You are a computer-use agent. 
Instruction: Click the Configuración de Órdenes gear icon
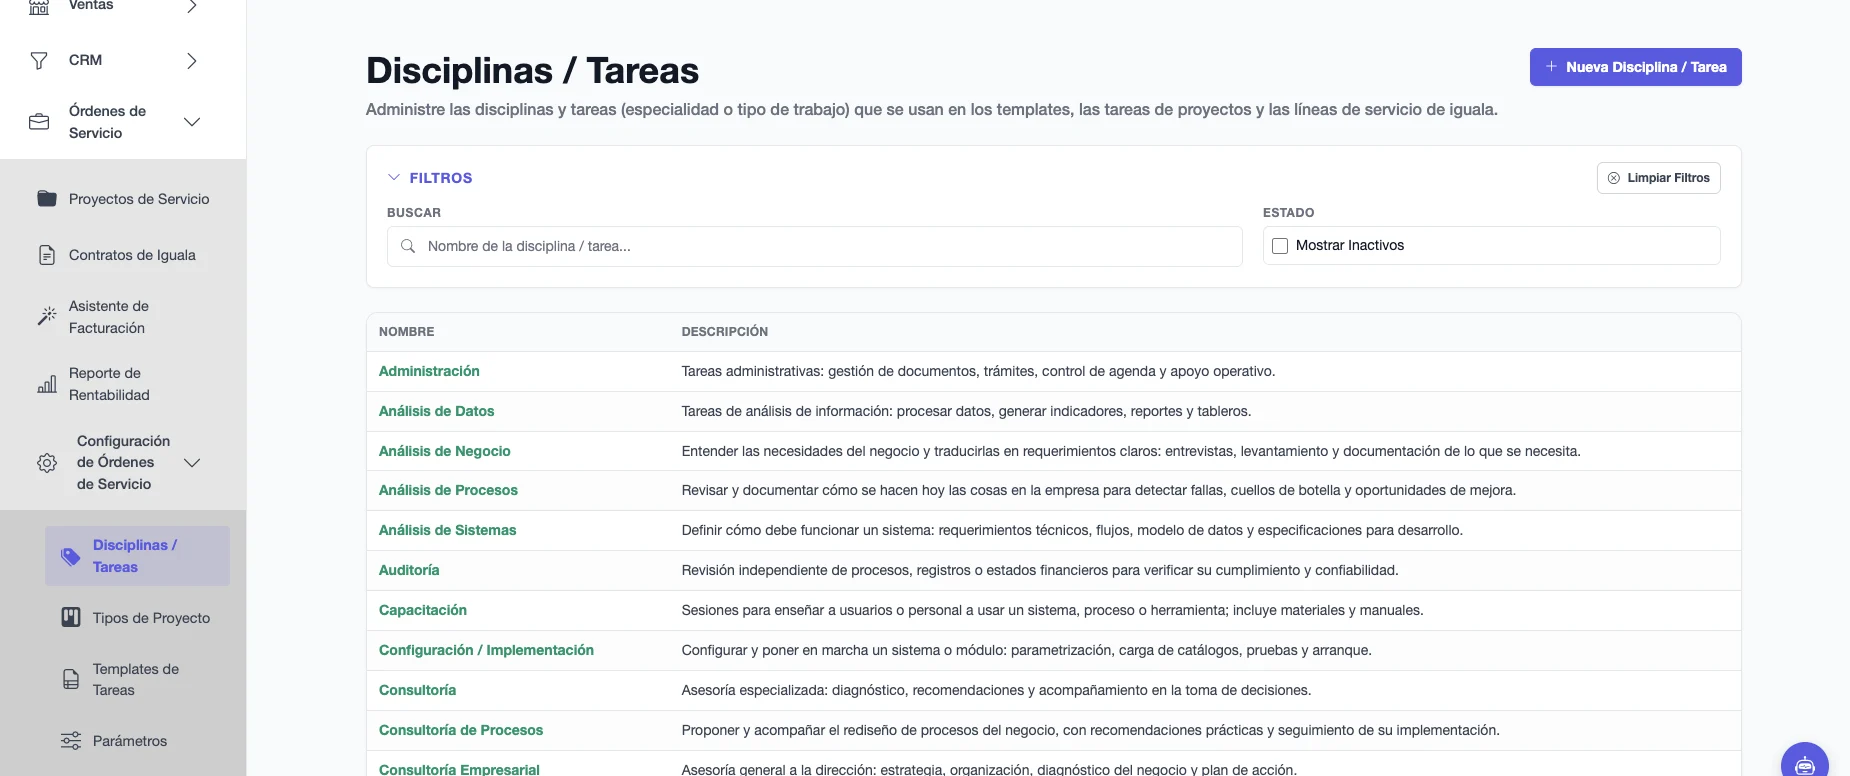coord(47,463)
